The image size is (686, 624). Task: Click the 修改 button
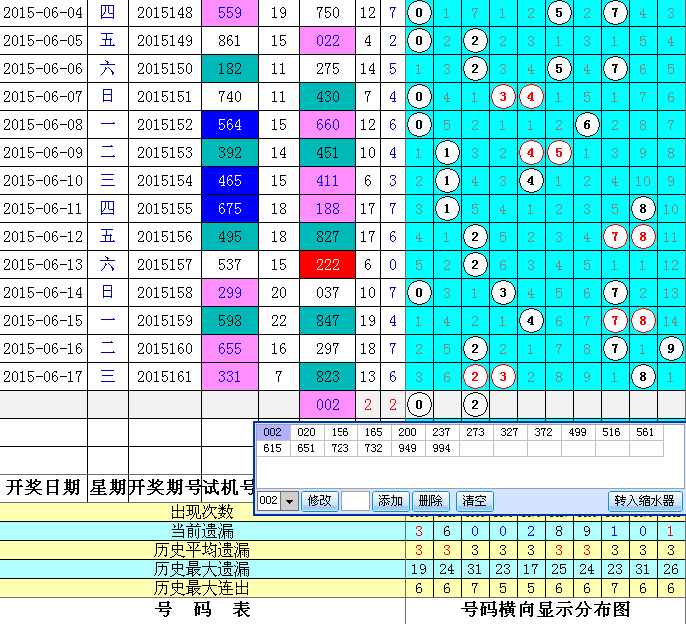click(319, 501)
